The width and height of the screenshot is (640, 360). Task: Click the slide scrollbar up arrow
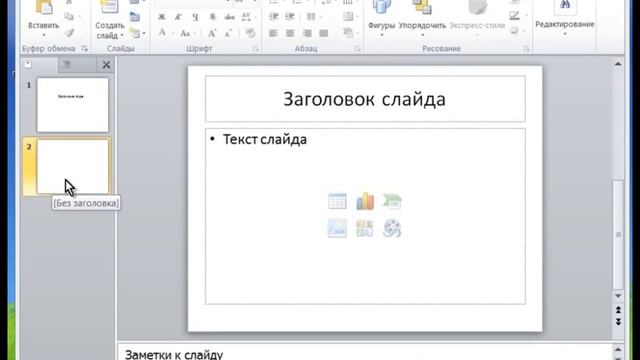coord(618,64)
